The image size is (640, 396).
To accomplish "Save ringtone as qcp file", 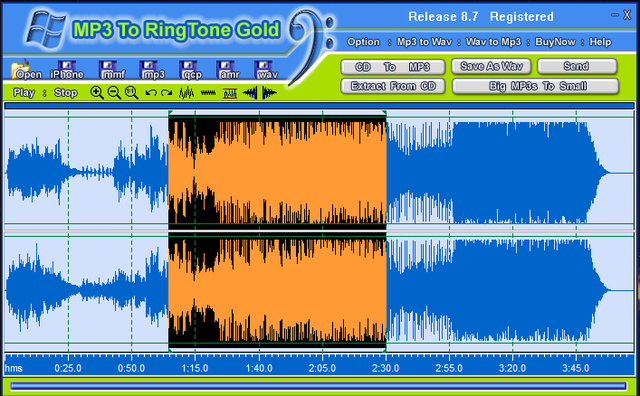I will pos(191,70).
